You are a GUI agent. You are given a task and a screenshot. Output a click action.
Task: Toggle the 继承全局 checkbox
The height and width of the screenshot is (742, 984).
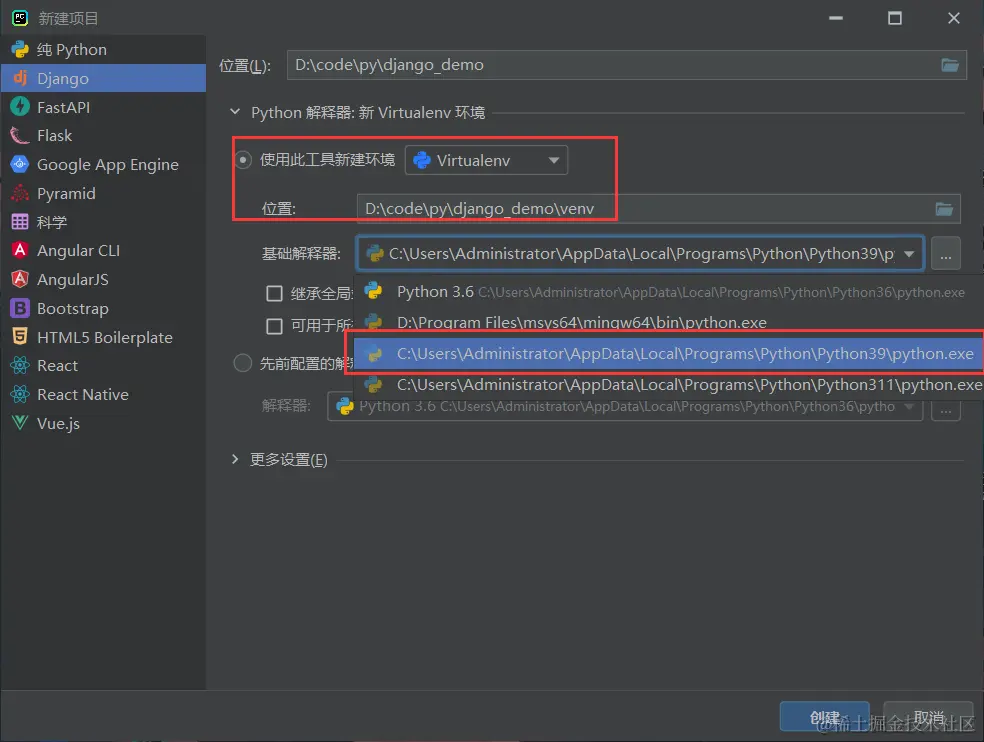point(274,293)
